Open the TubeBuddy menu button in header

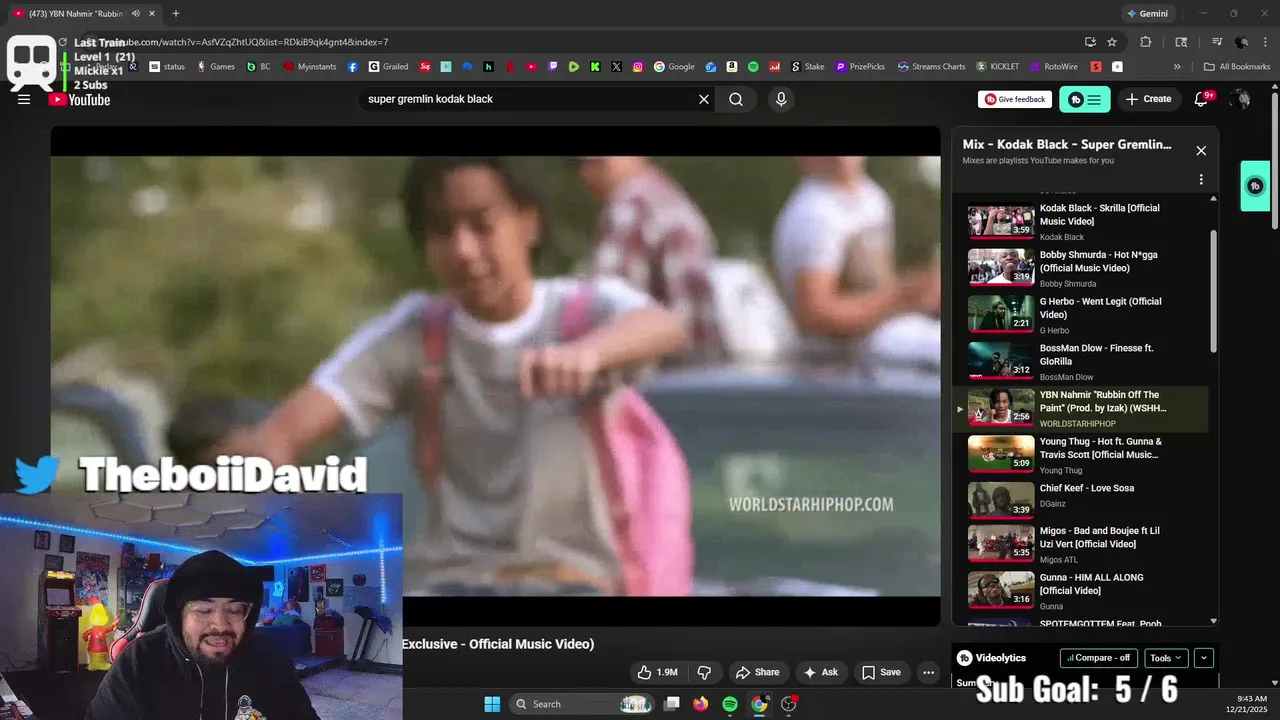(1085, 99)
